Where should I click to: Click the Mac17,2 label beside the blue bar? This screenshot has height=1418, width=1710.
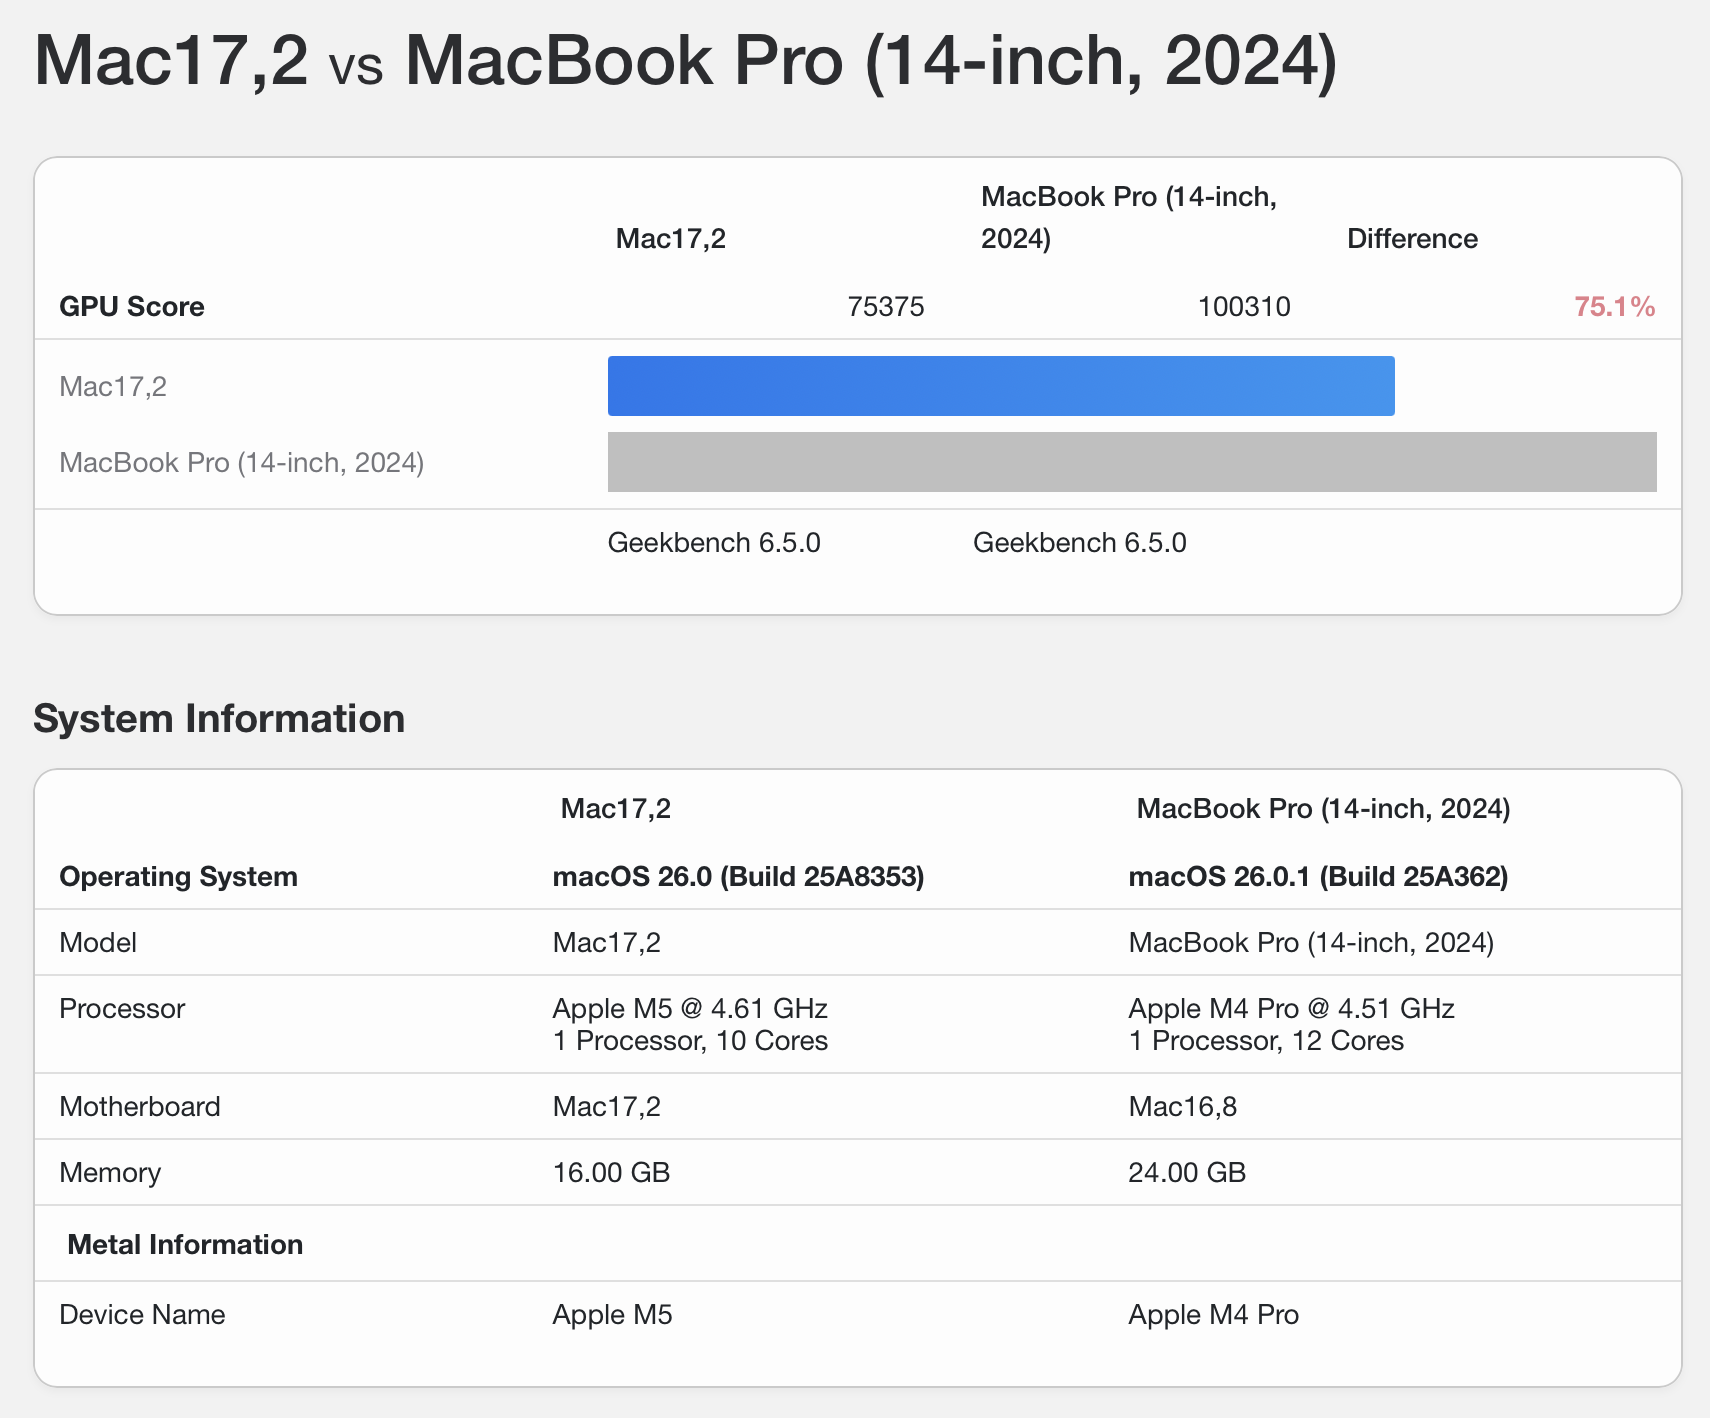pyautogui.click(x=113, y=386)
